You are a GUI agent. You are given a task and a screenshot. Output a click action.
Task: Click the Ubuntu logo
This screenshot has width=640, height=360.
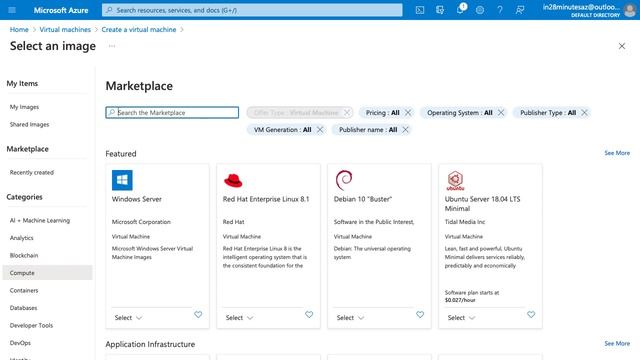455,180
